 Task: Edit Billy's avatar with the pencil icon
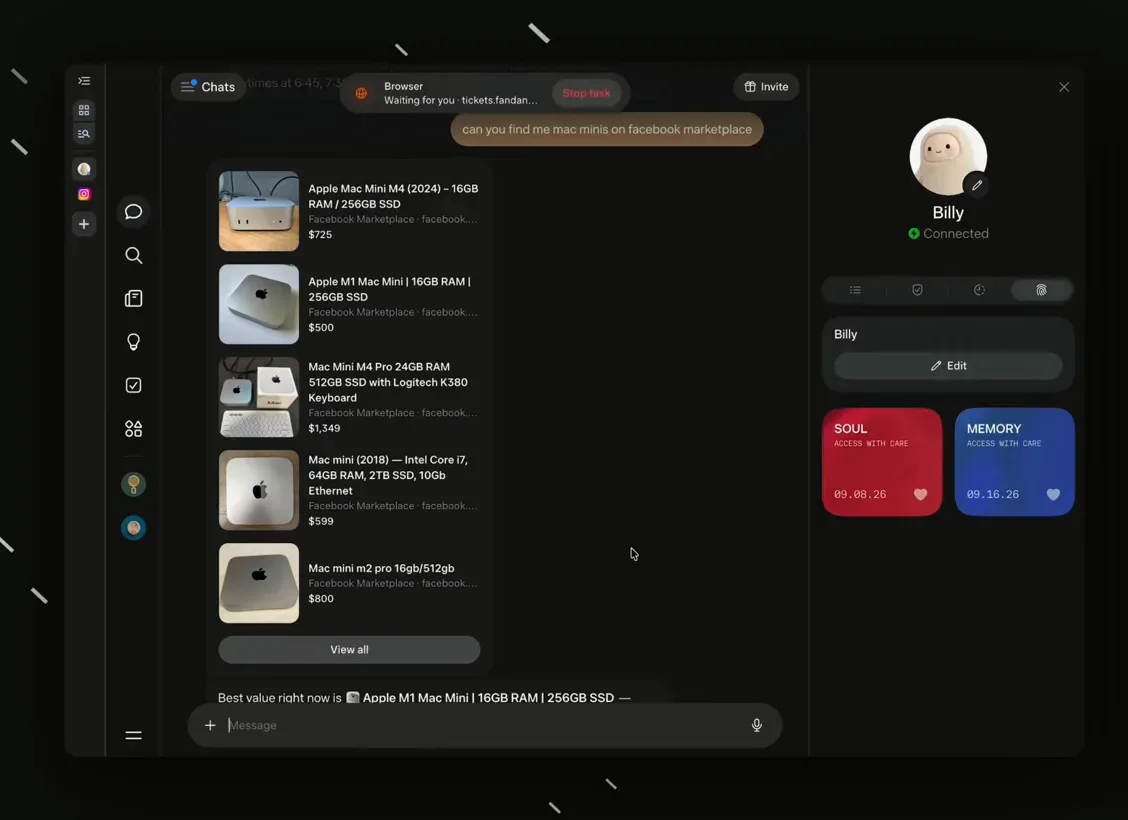tap(977, 185)
